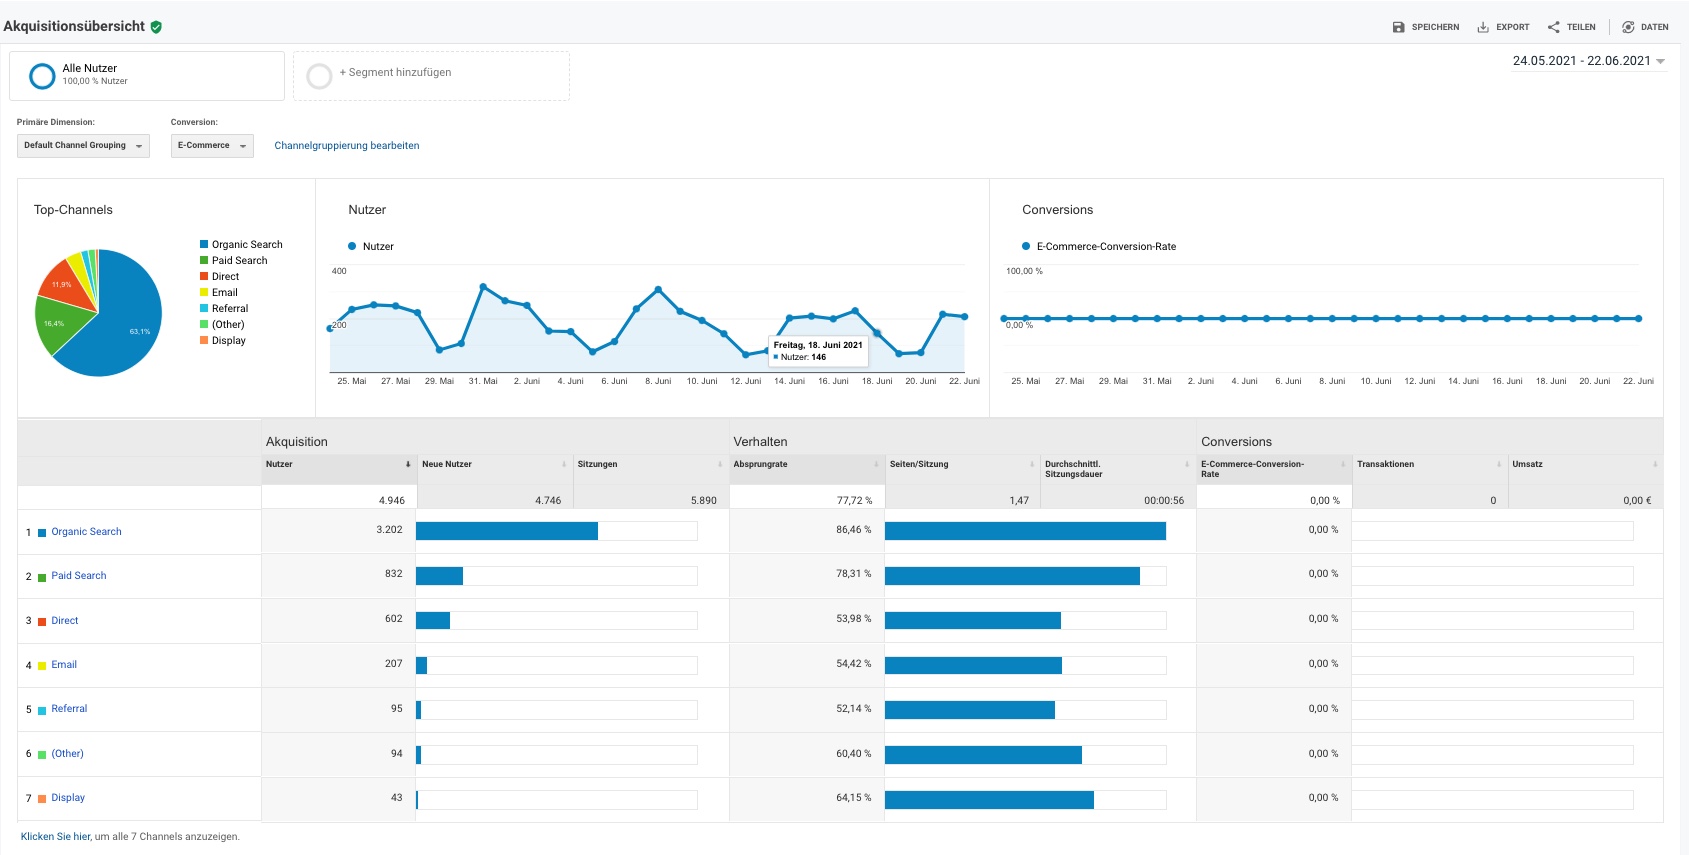1689x855 pixels.
Task: Click the Alle Nutzer segment label
Action: [x=89, y=68]
